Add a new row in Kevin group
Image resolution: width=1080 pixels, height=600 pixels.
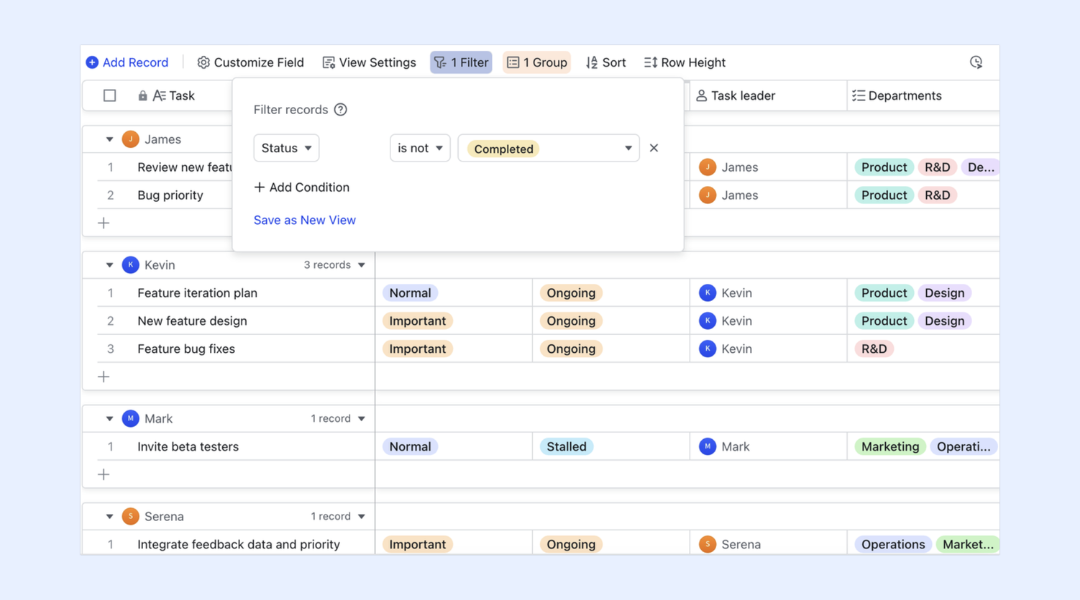(103, 377)
